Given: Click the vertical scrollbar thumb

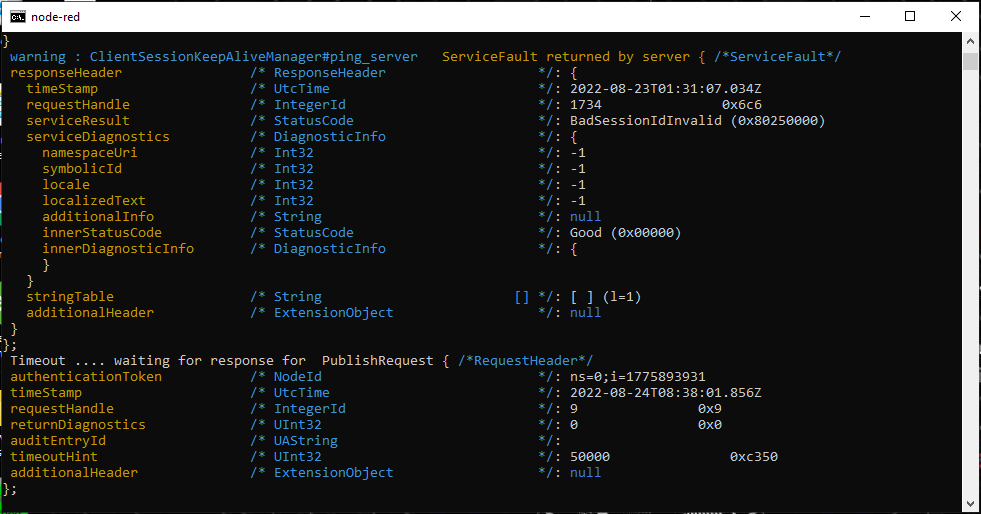Looking at the screenshot, I should coord(970,61).
